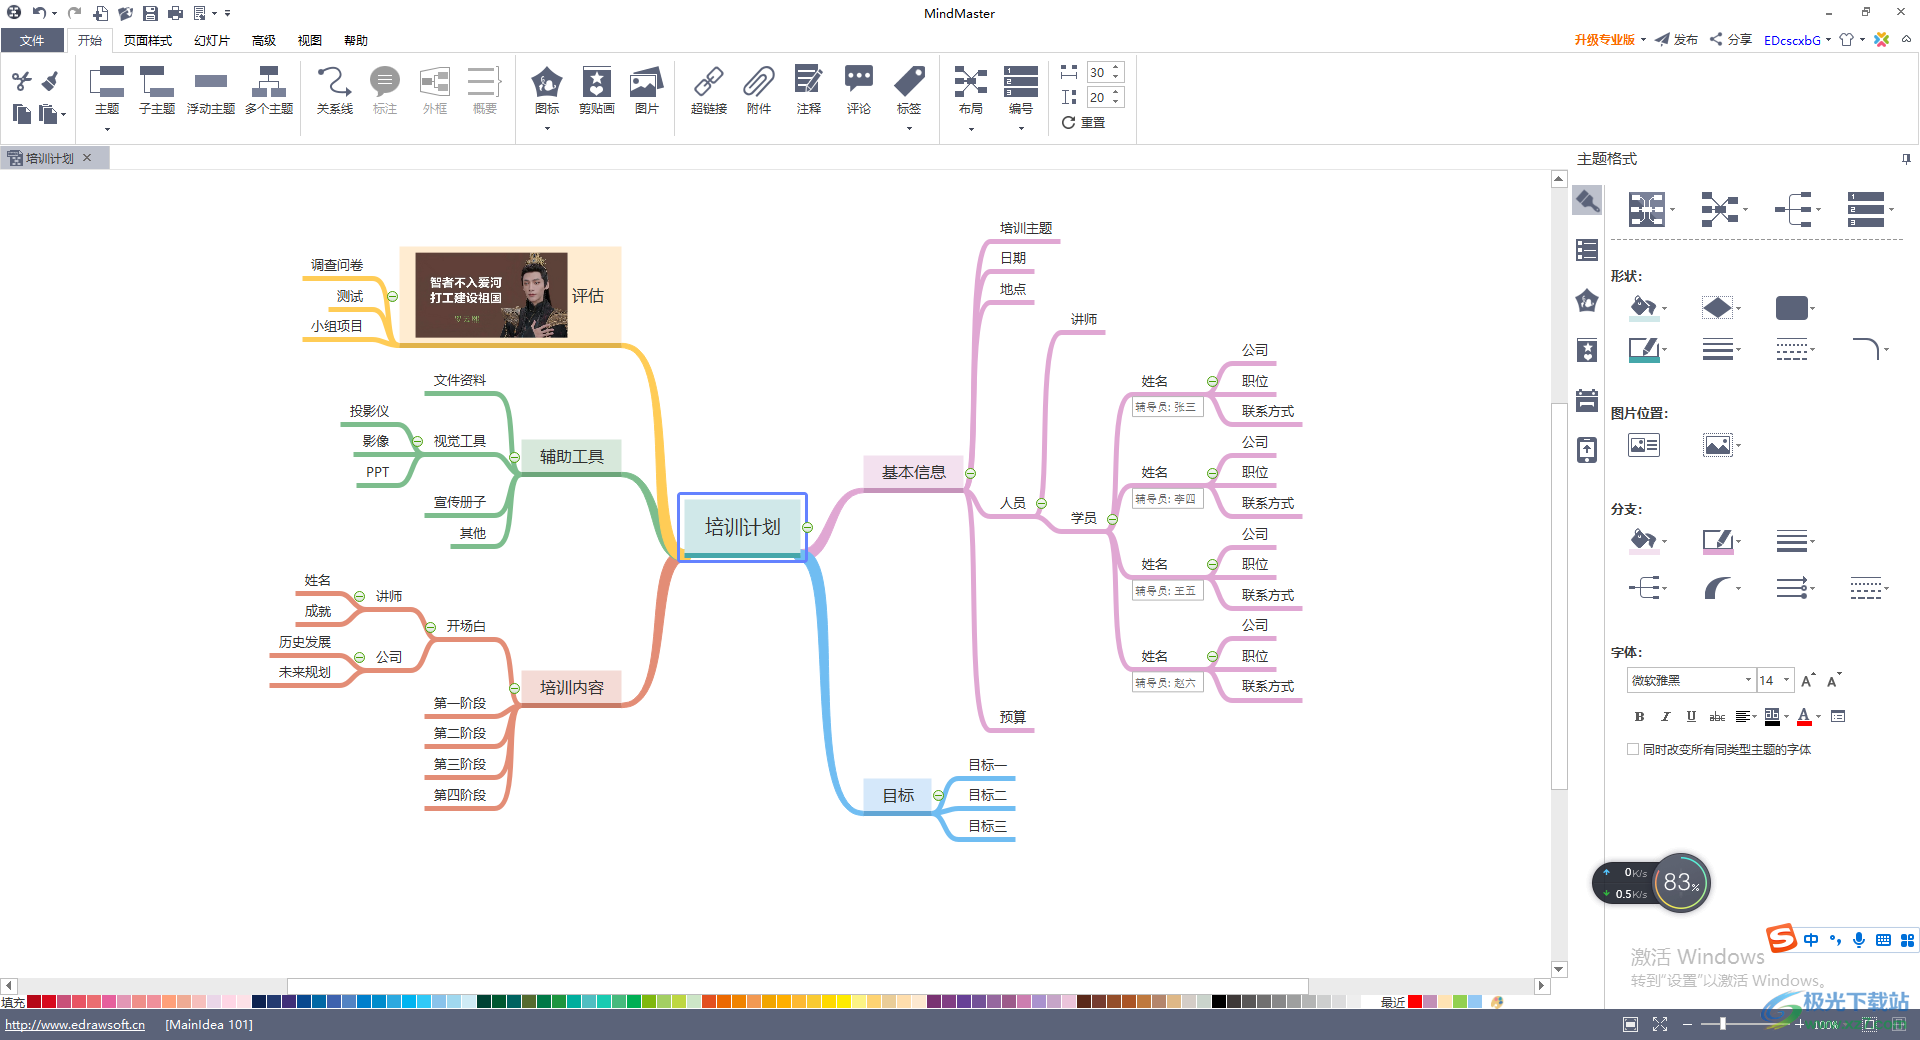Open the edrawsoft.cn link in status bar

75,1024
